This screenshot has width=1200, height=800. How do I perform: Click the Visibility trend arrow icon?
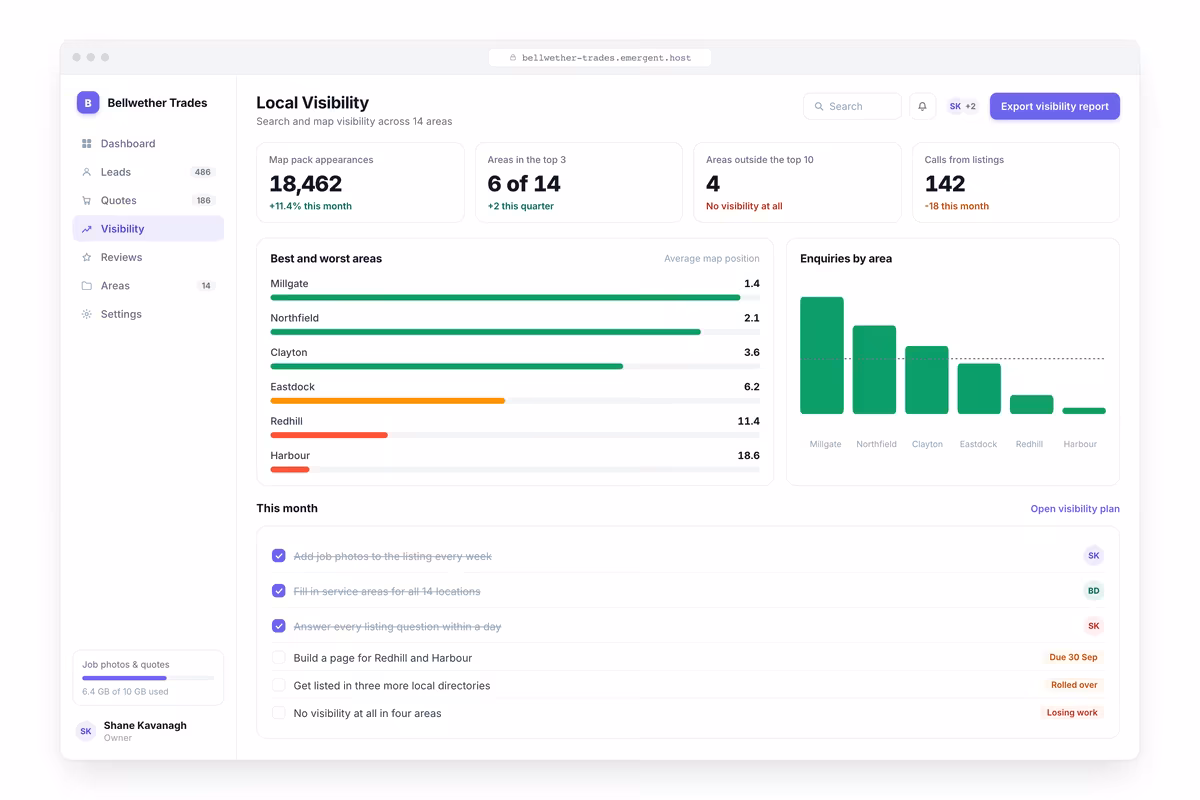[87, 229]
